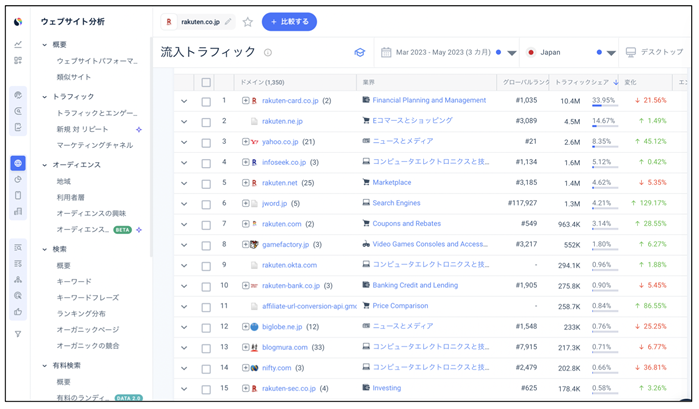Click the bar chart icon in sidebar

point(18,211)
